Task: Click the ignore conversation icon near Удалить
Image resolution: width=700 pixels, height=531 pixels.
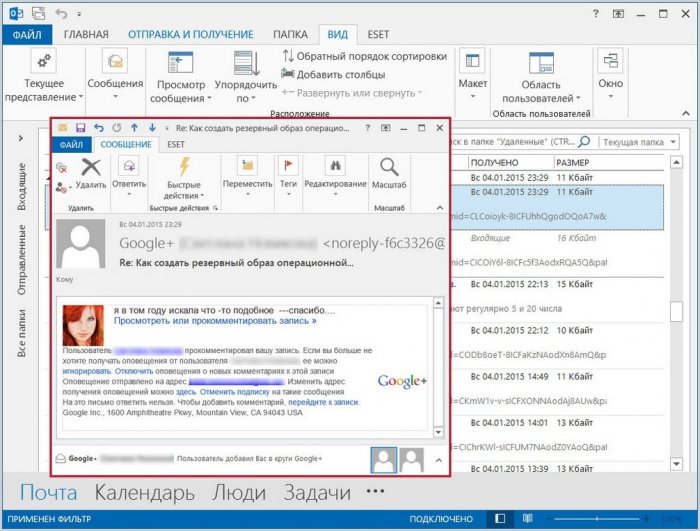Action: coord(62,168)
